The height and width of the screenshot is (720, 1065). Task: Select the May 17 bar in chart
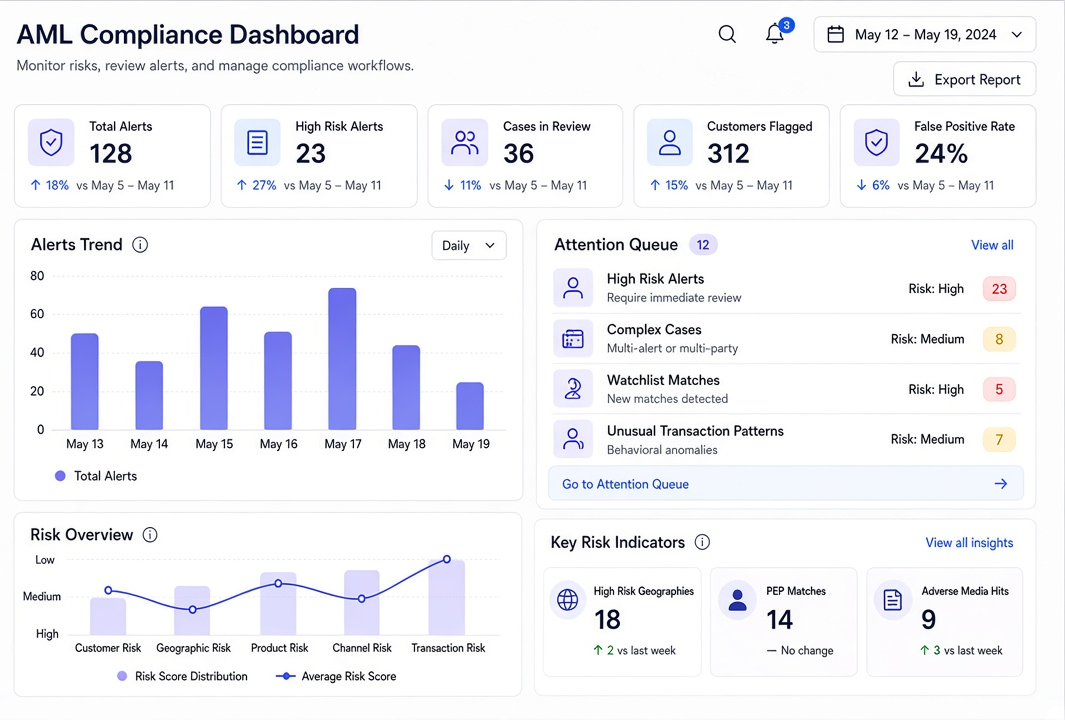[342, 359]
